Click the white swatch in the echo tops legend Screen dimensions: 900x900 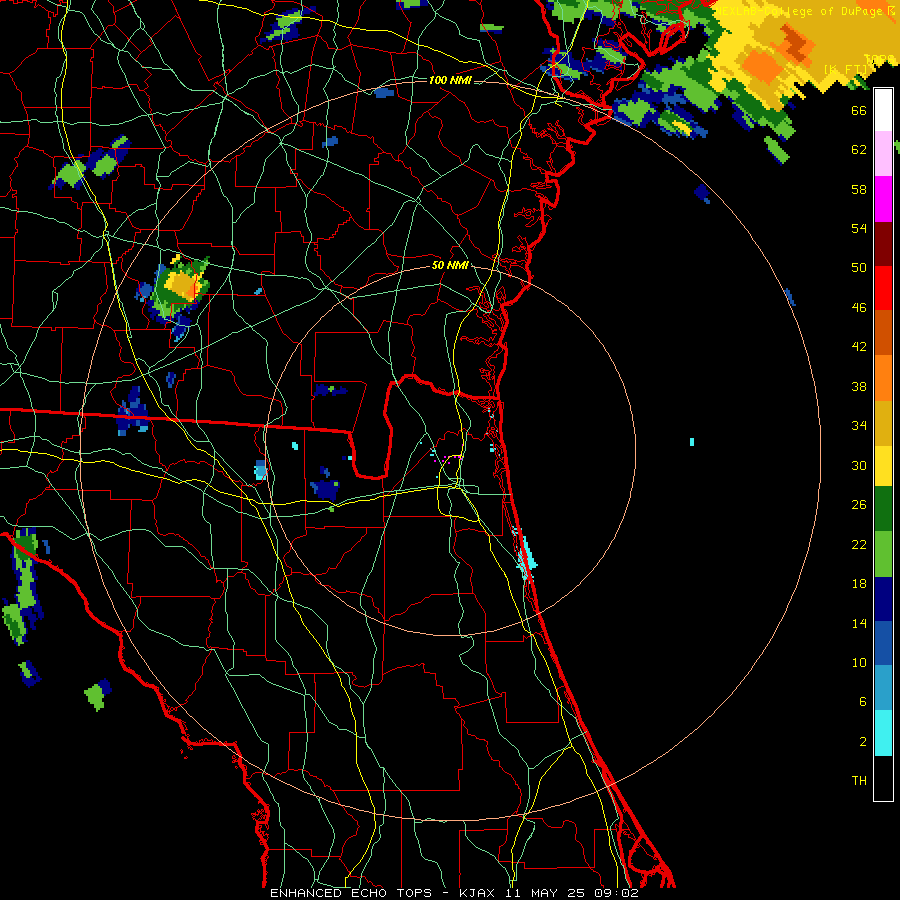coord(883,110)
